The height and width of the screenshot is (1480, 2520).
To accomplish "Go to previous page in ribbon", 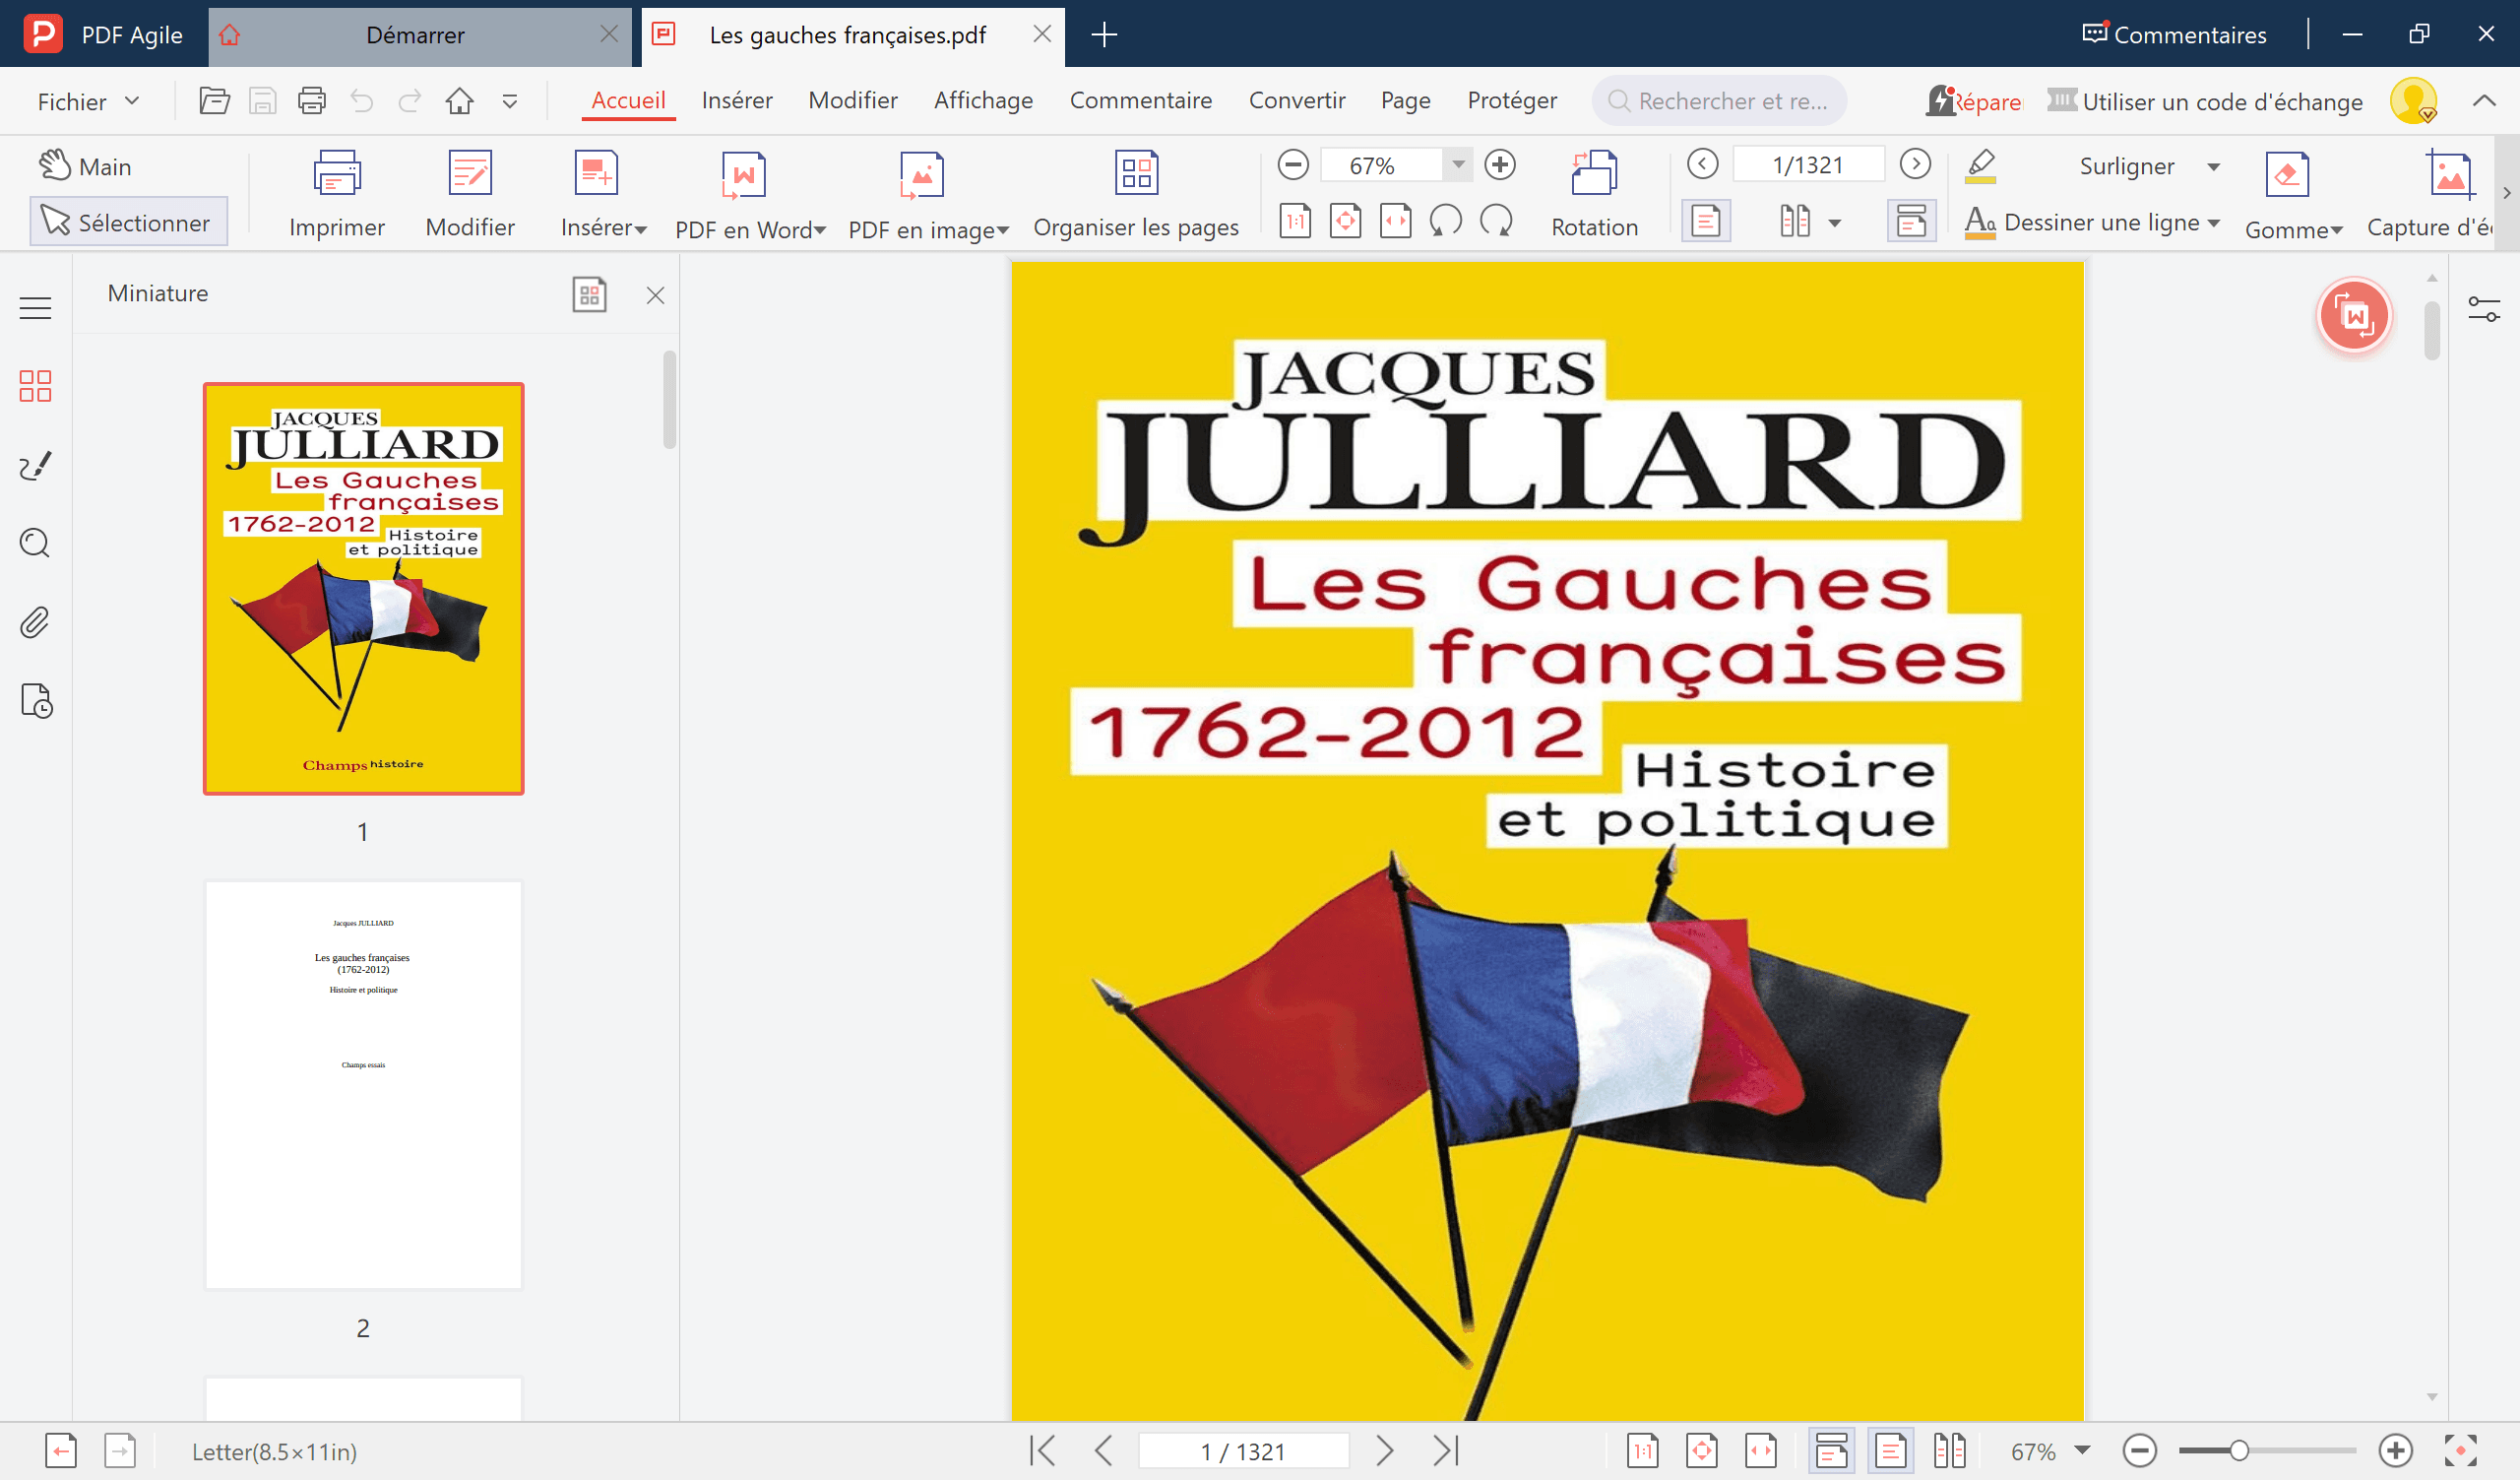I will [x=1702, y=164].
